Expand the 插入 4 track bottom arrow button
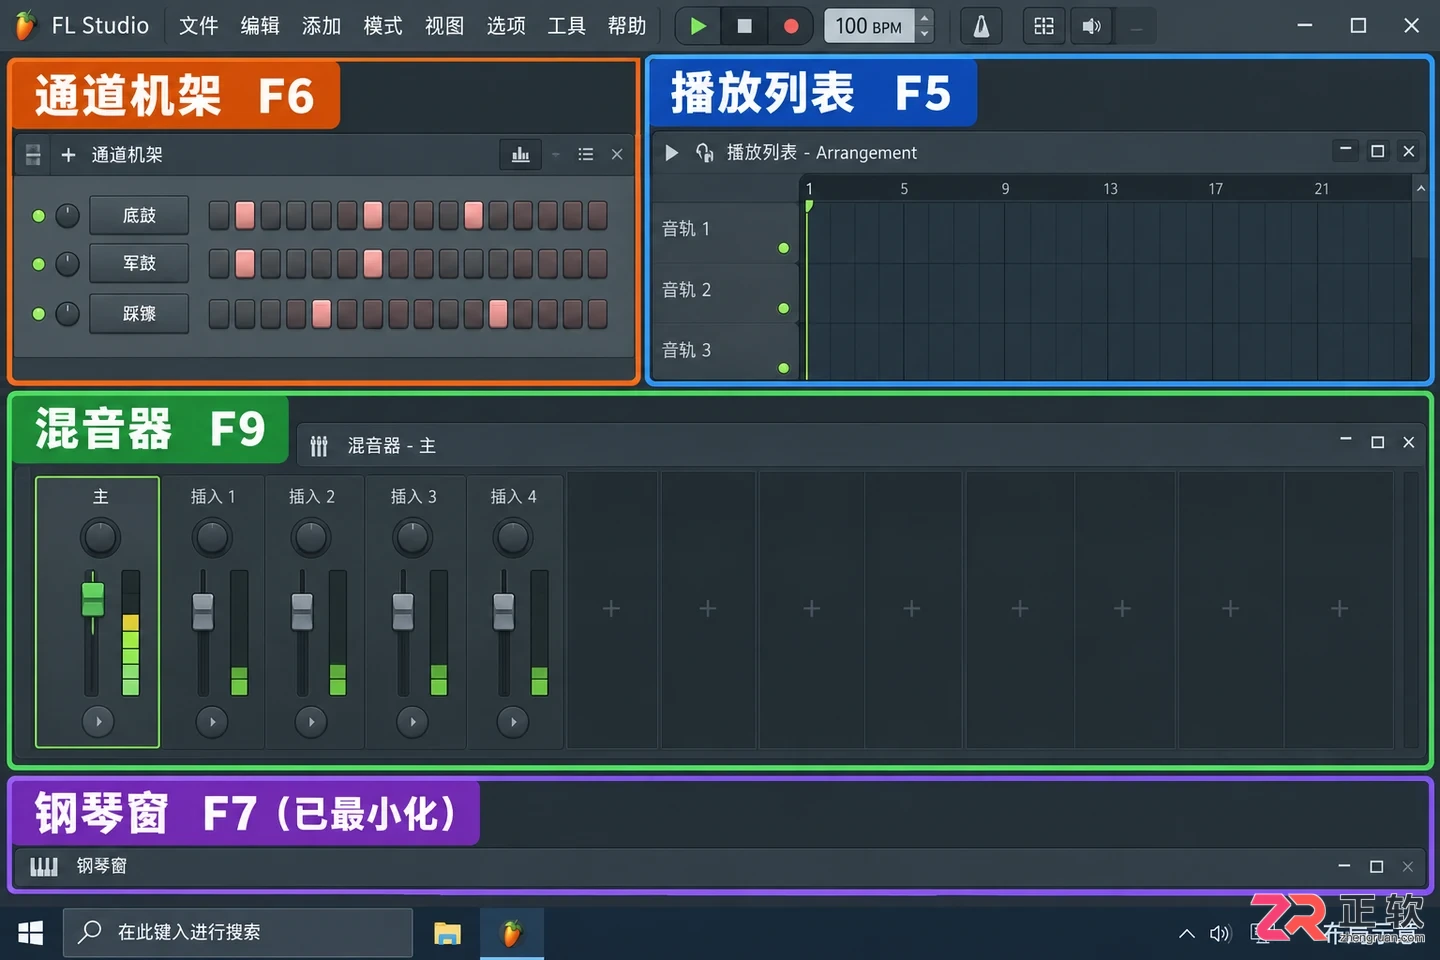Image resolution: width=1440 pixels, height=960 pixels. pos(513,721)
